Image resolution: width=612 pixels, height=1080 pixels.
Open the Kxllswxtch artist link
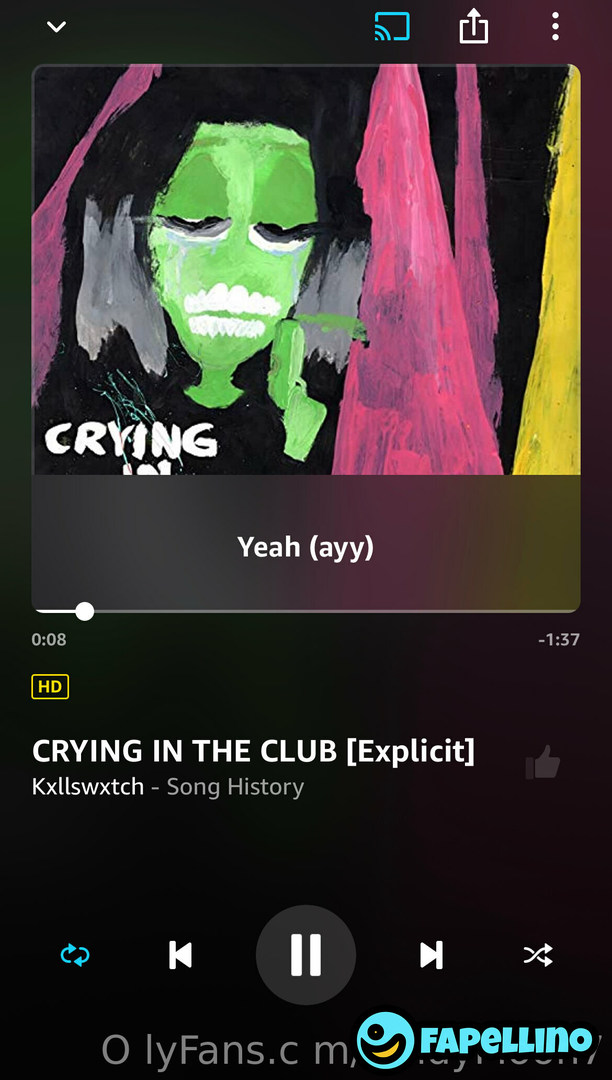88,787
